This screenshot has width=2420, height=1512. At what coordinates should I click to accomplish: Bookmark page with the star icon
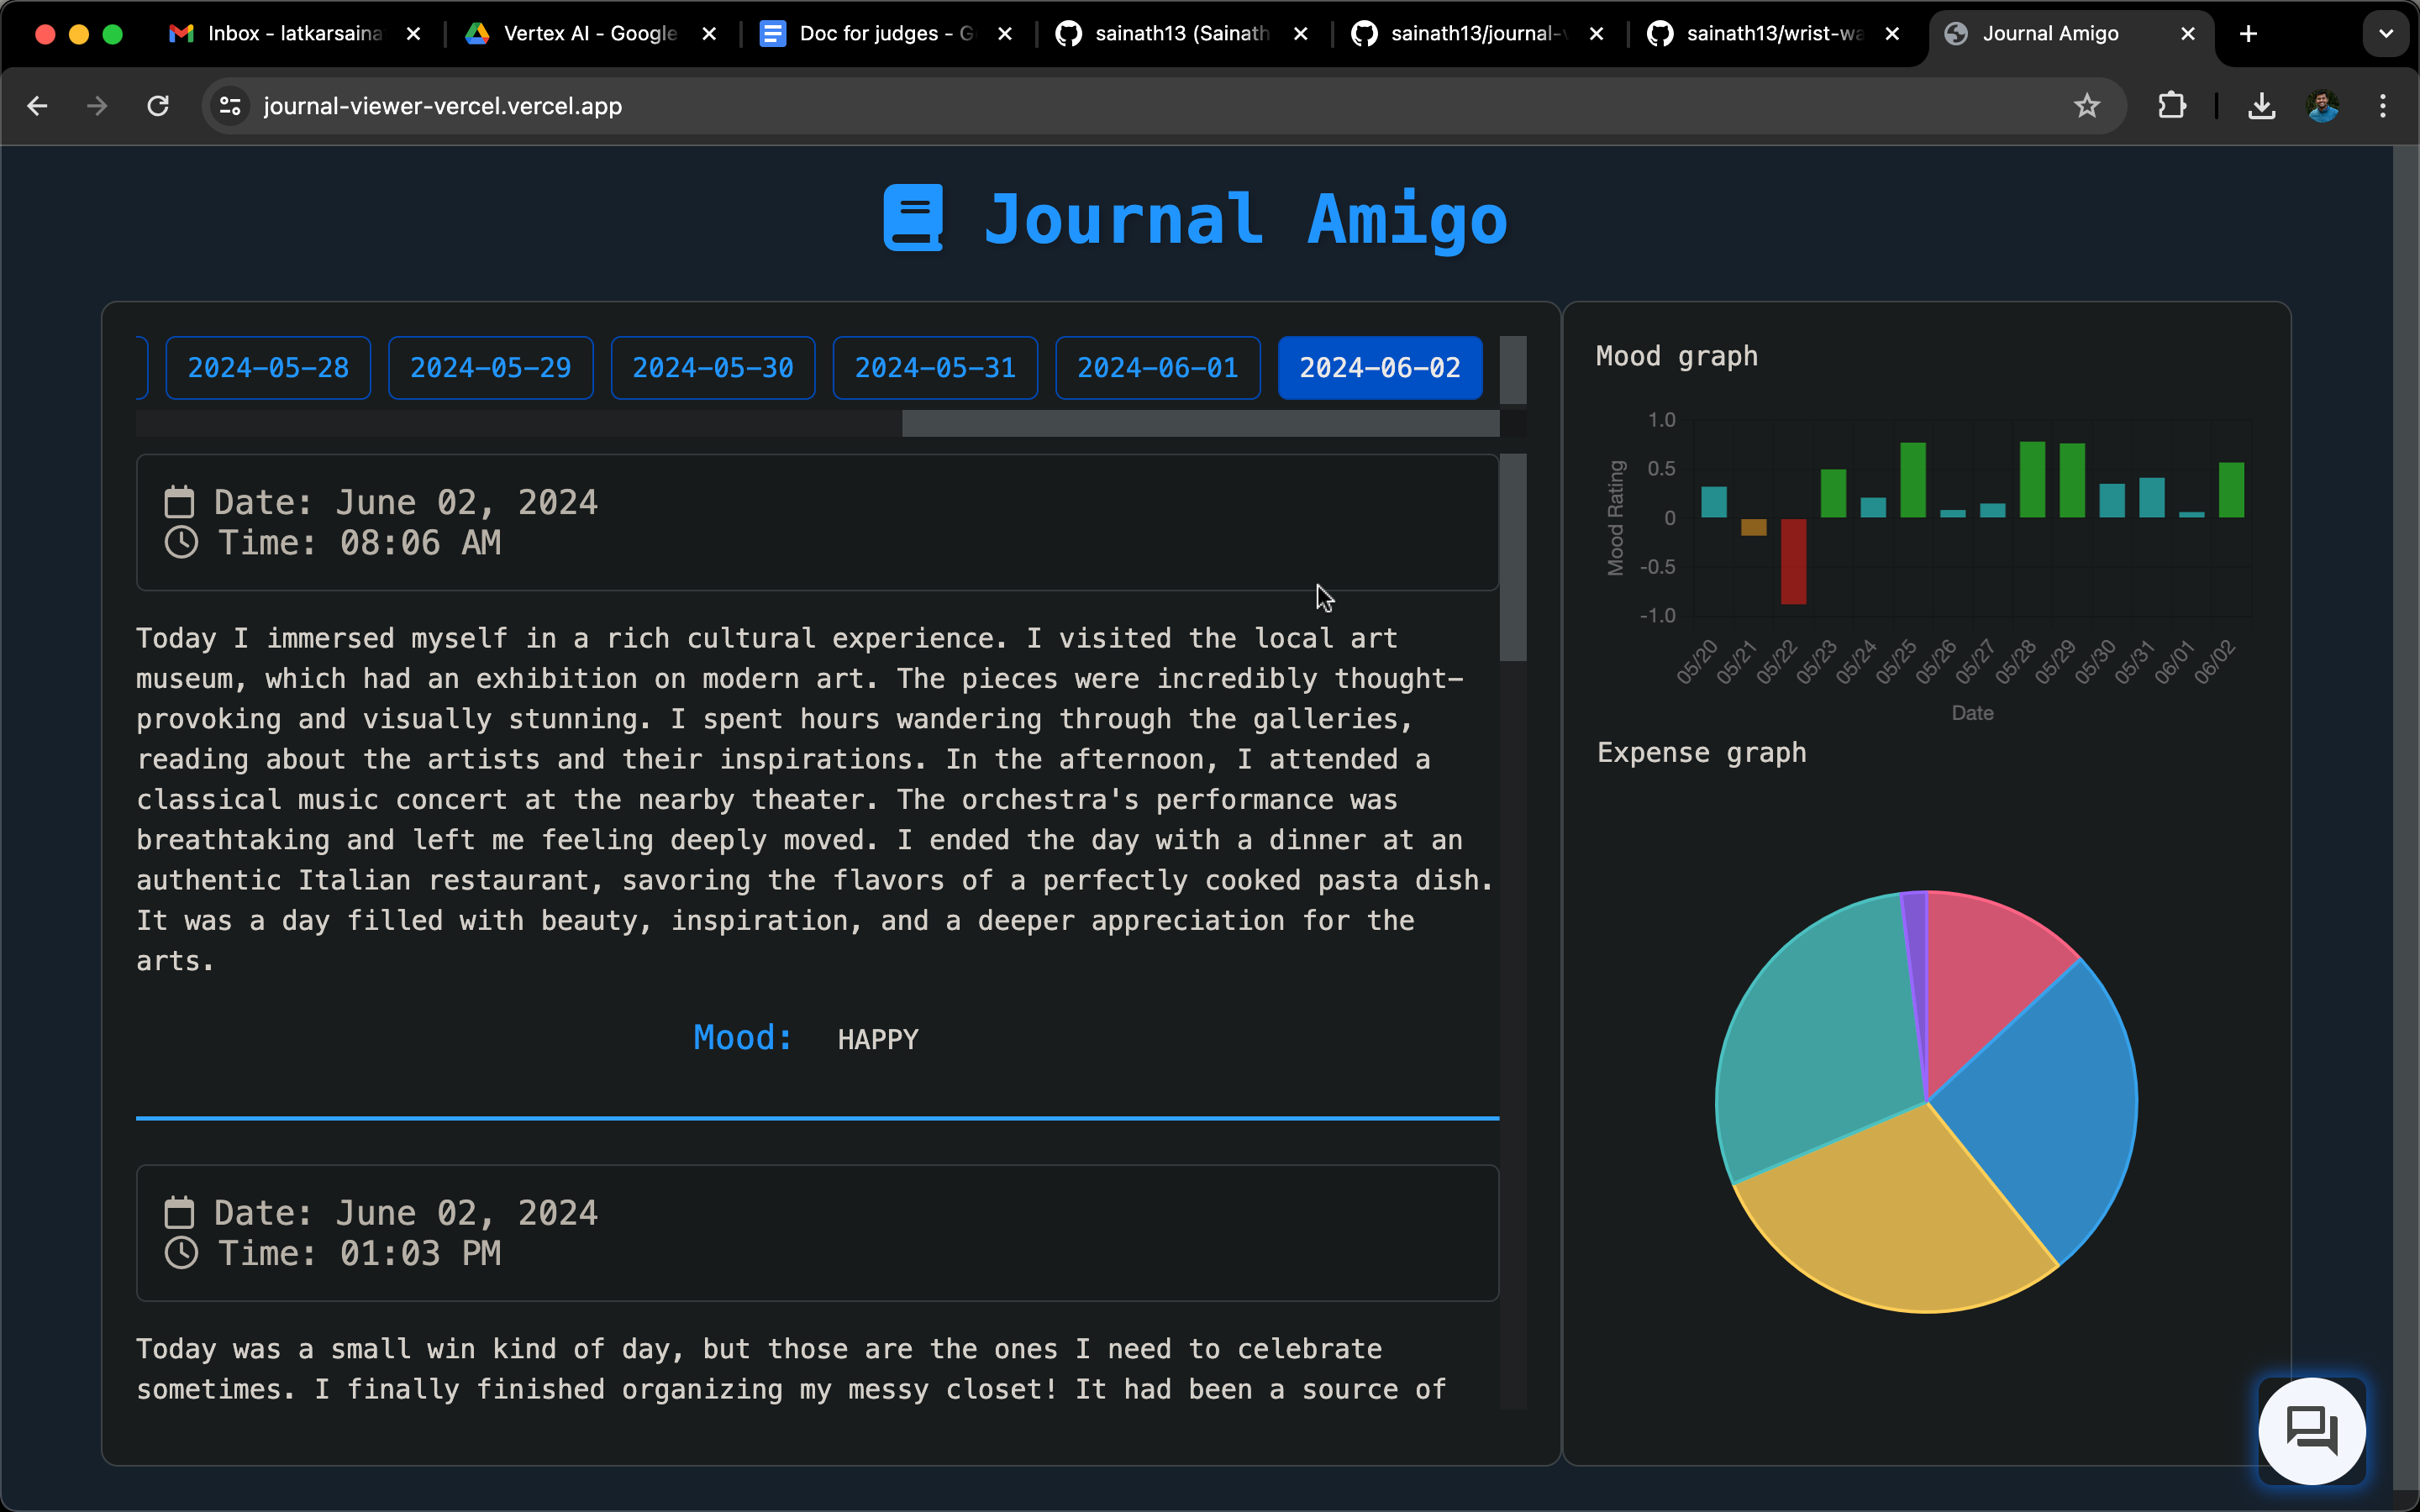2086,106
